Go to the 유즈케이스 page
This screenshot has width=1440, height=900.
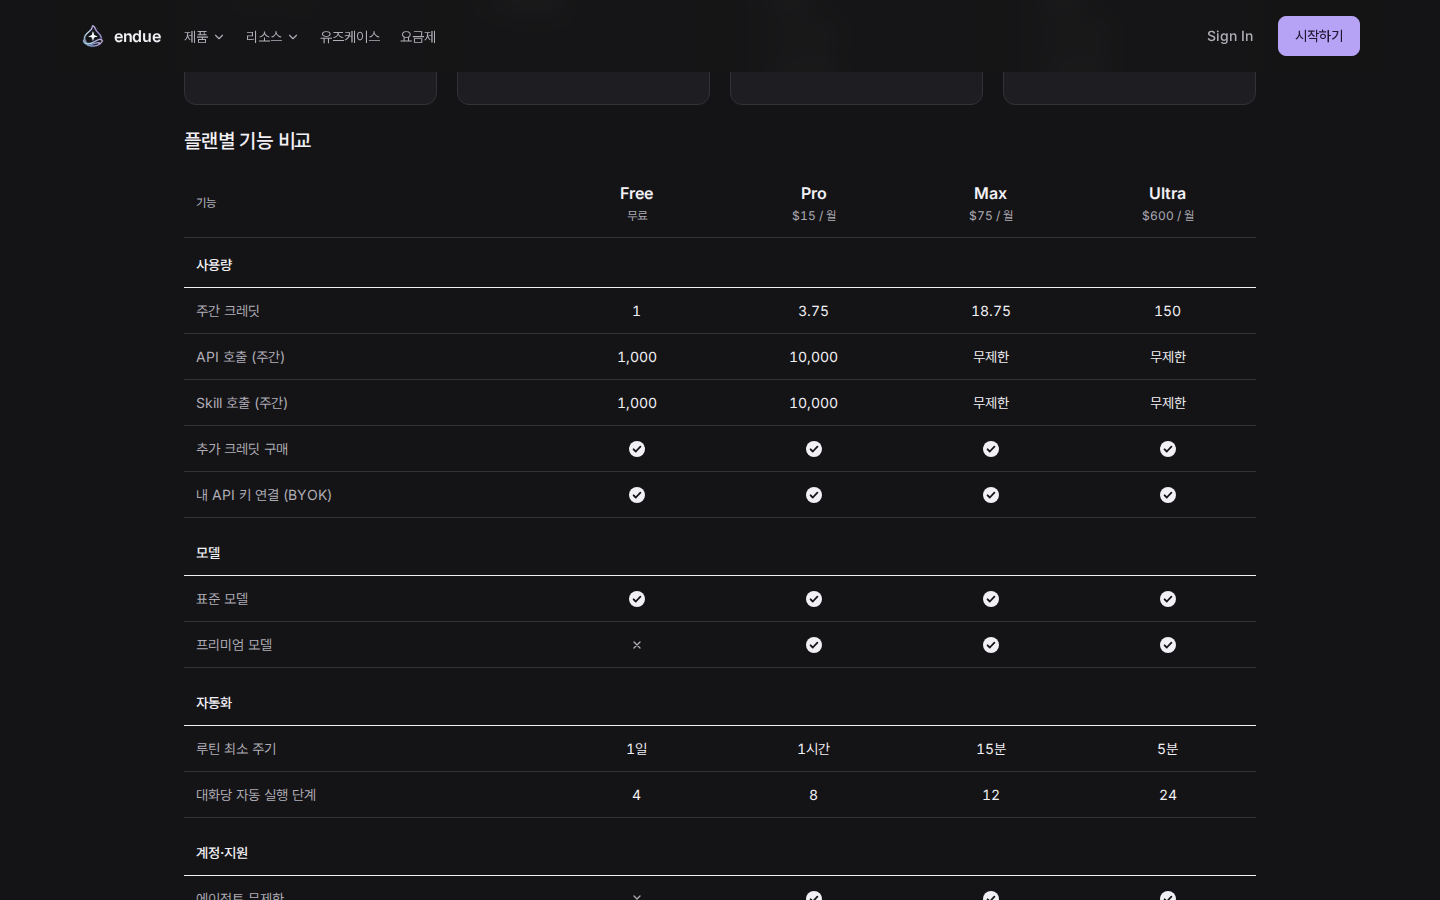(x=350, y=37)
